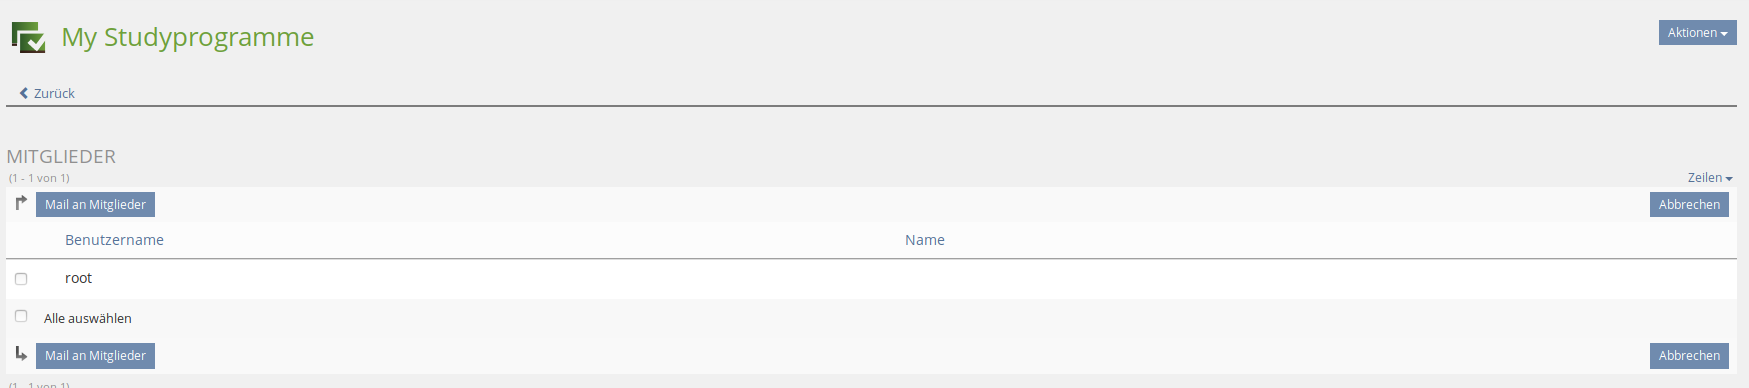The width and height of the screenshot is (1749, 388).
Task: Open the Aktionen dropdown
Action: [1697, 33]
